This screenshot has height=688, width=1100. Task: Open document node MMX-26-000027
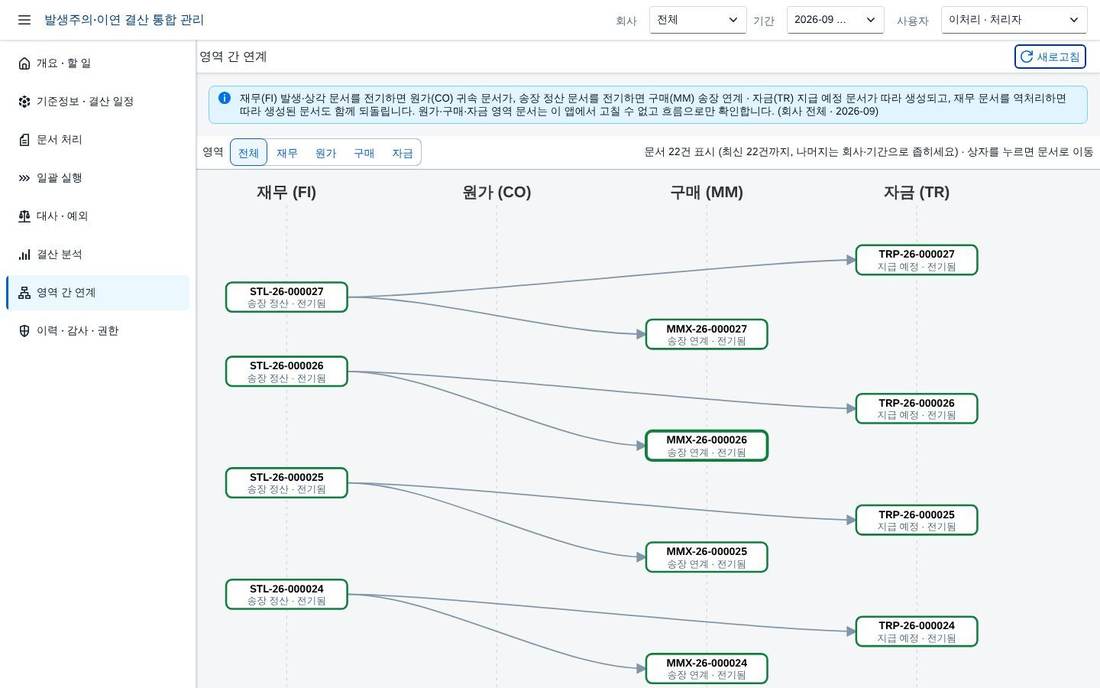(x=706, y=335)
